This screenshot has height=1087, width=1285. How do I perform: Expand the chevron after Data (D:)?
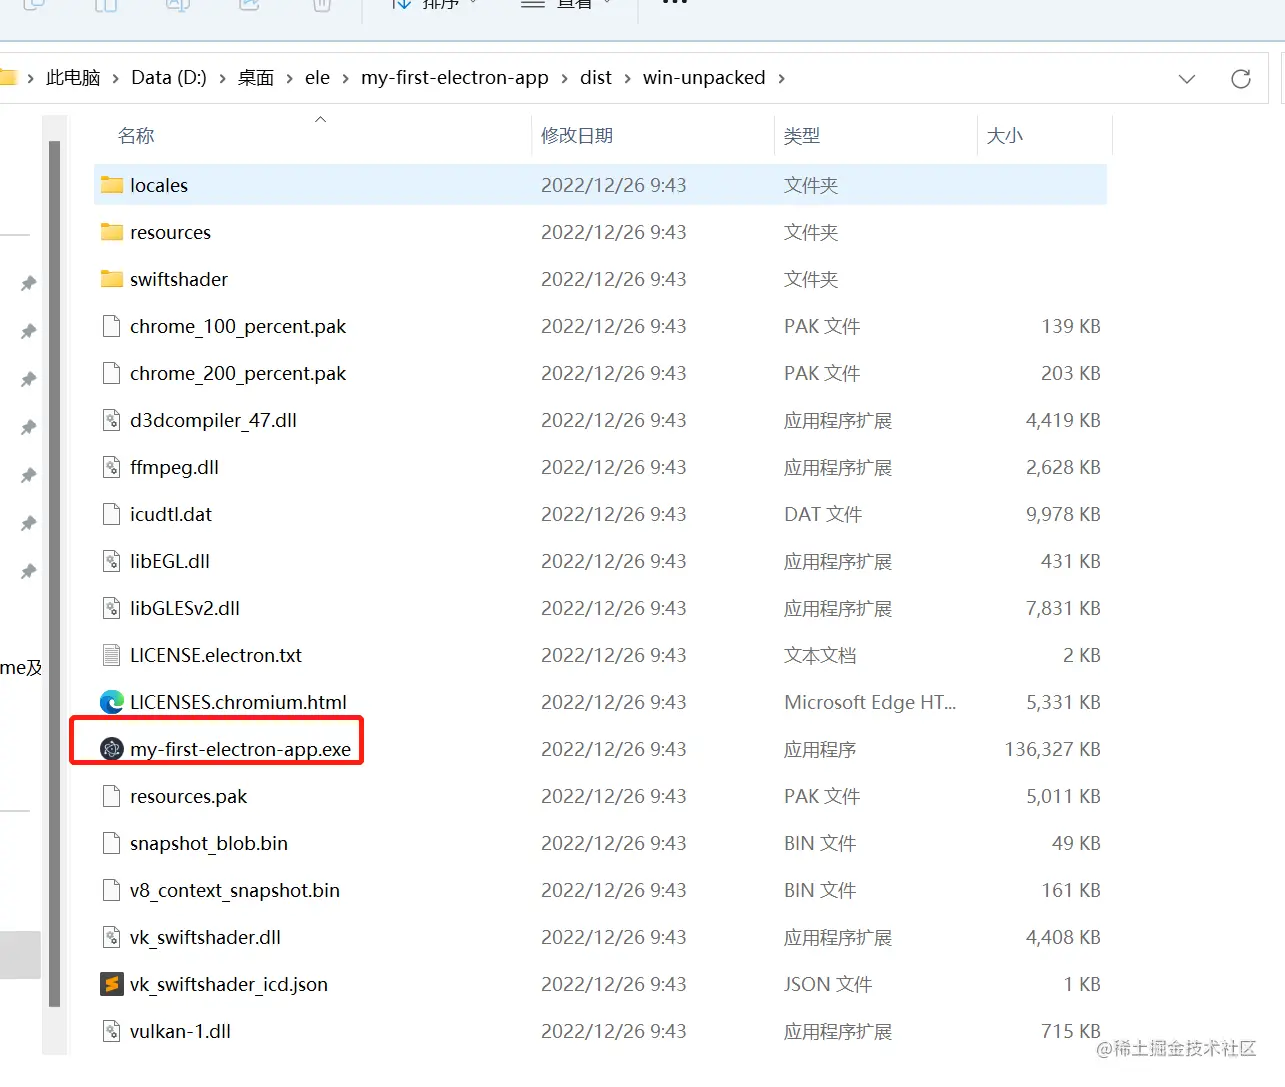pyautogui.click(x=222, y=78)
